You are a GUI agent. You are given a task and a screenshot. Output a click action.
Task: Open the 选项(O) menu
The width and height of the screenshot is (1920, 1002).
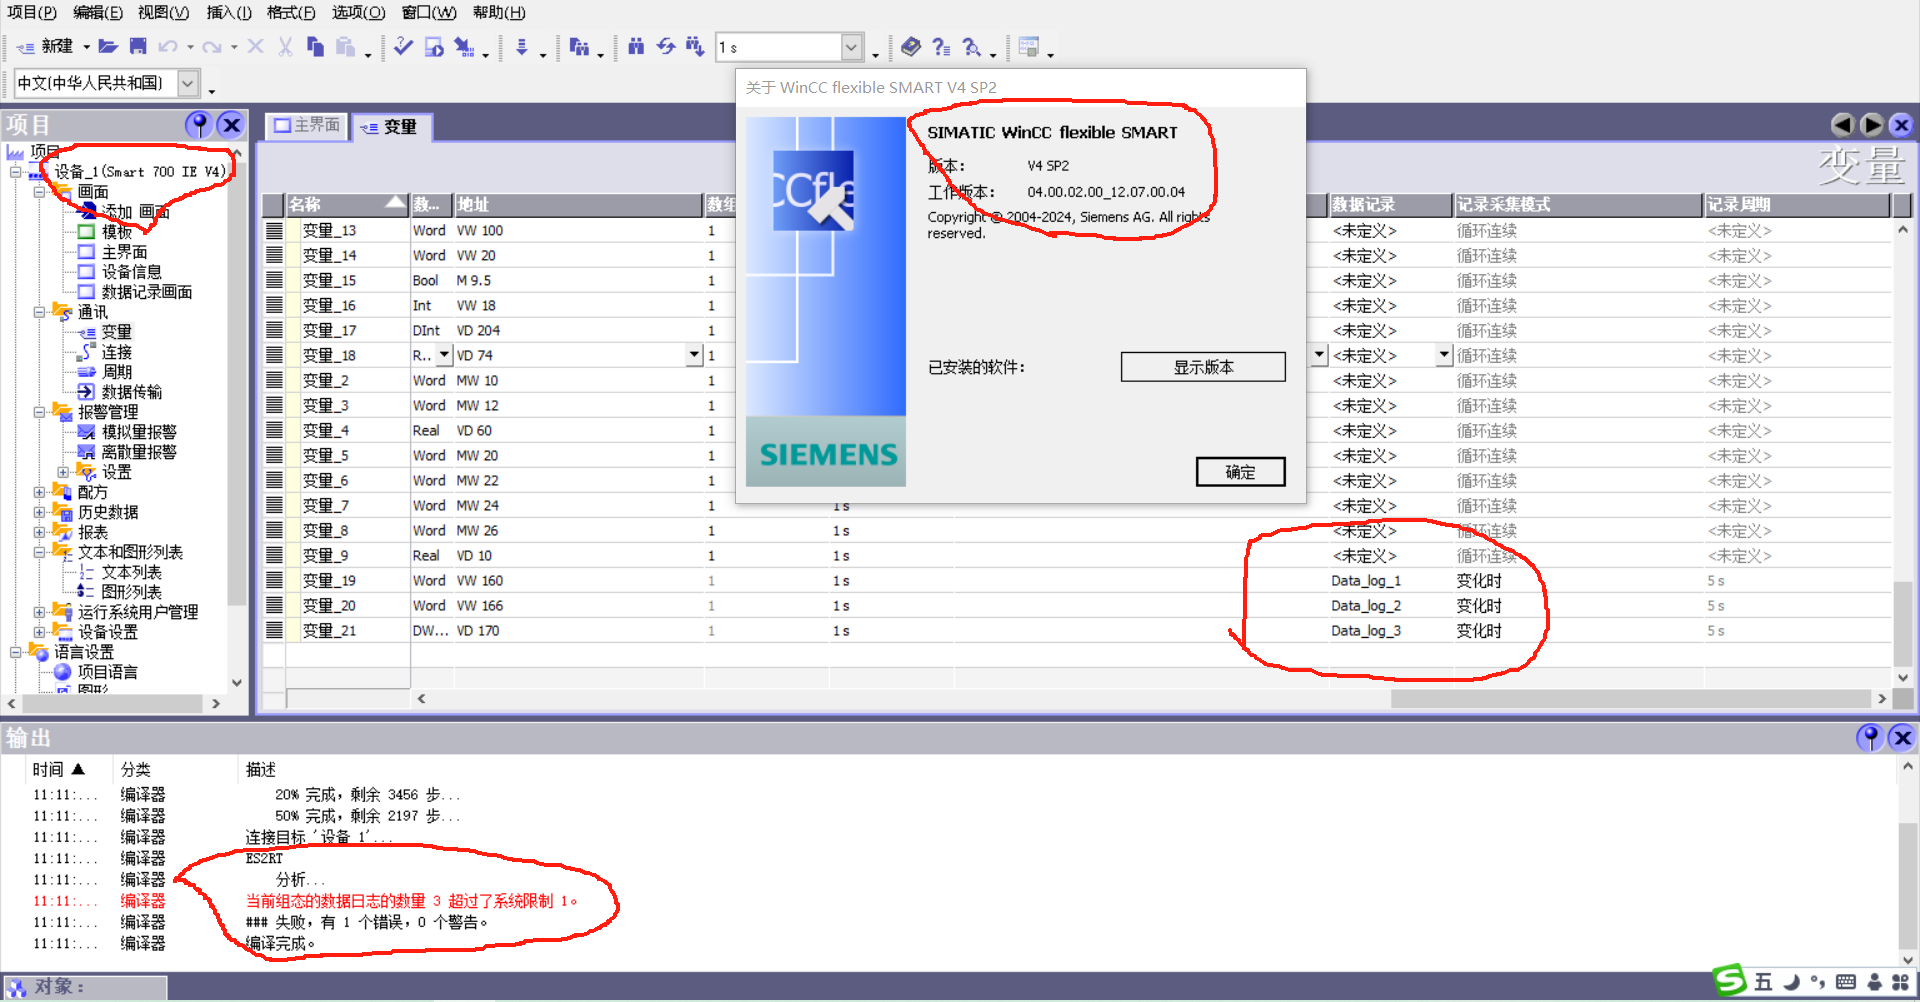pos(357,13)
